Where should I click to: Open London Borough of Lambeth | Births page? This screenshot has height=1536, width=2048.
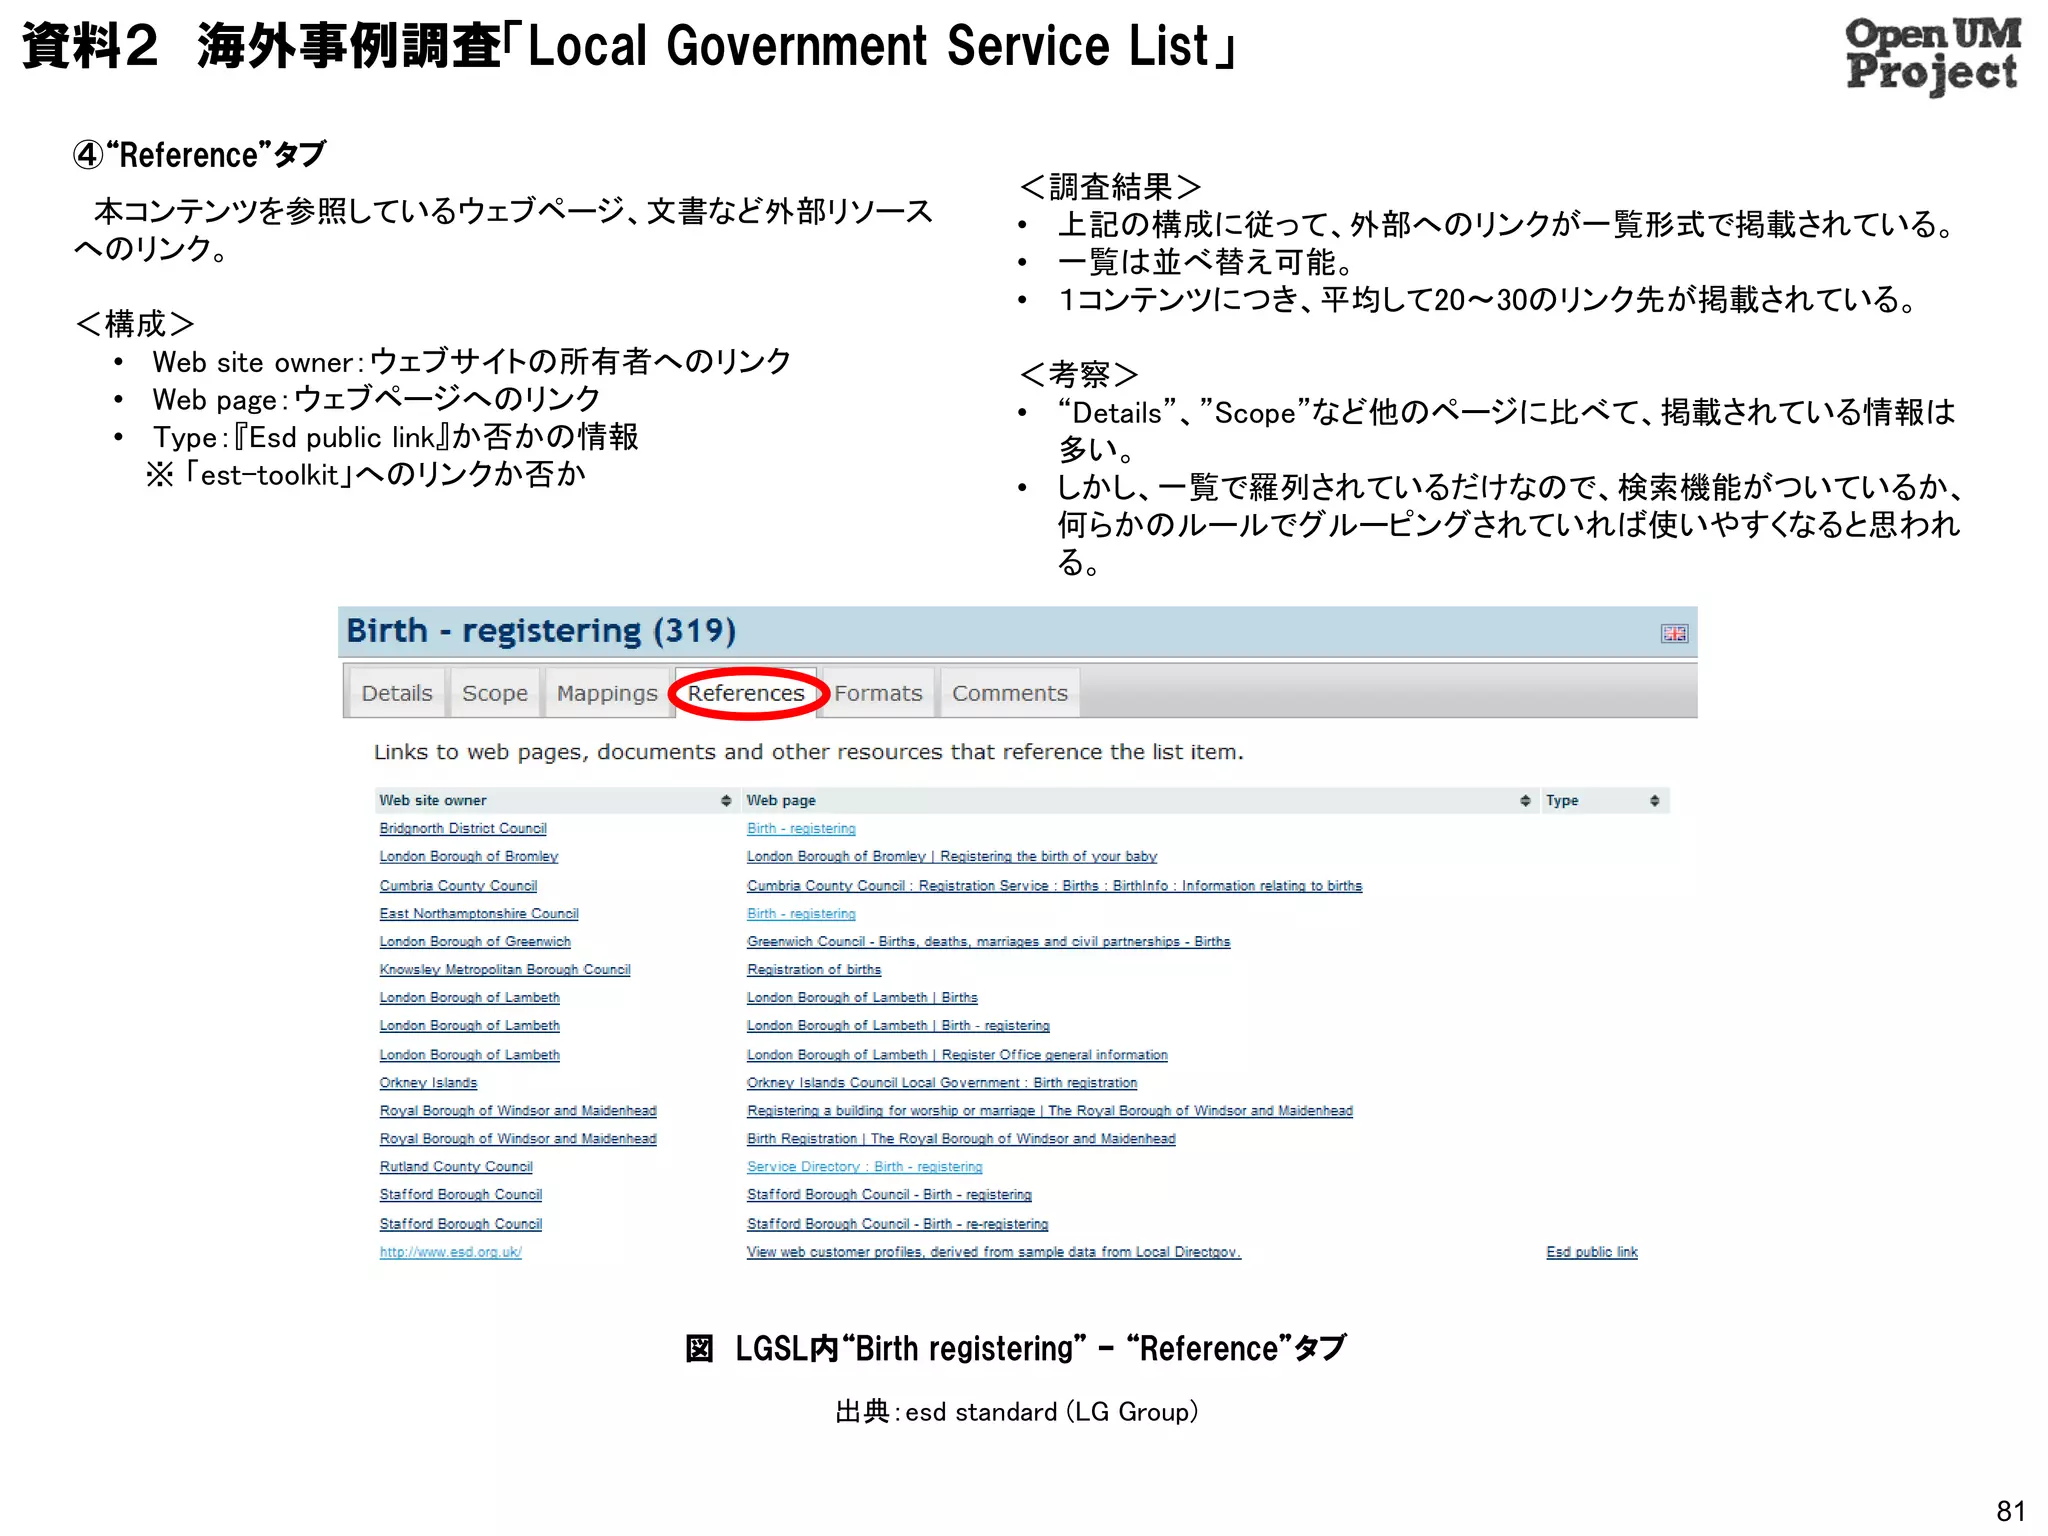(x=862, y=997)
